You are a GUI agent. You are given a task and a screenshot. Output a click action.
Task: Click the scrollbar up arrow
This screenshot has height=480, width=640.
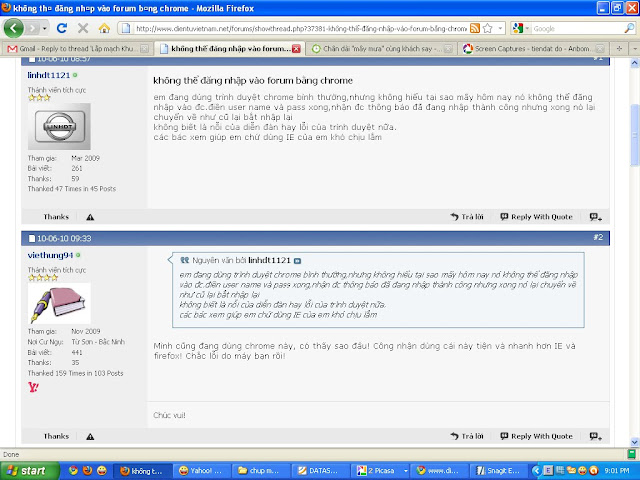634,63
